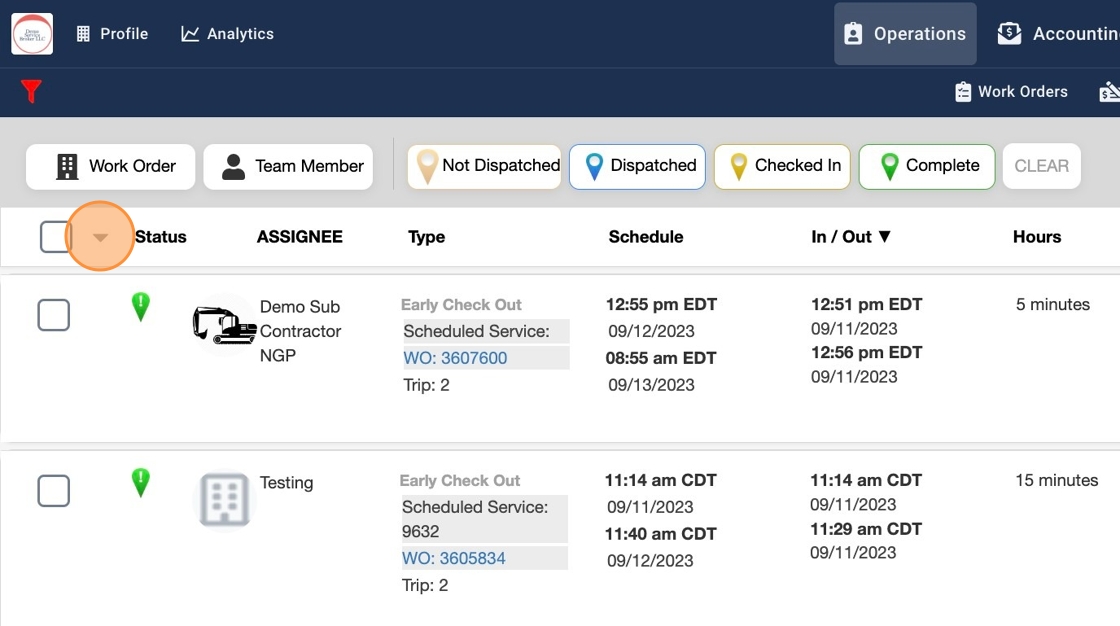Open the Profile menu

click(x=112, y=34)
